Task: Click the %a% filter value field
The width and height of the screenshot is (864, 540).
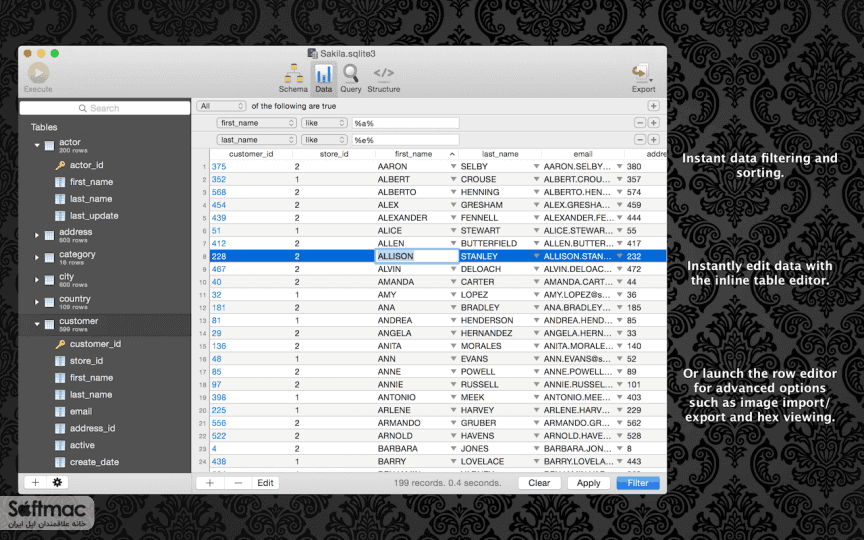Action: coord(406,123)
